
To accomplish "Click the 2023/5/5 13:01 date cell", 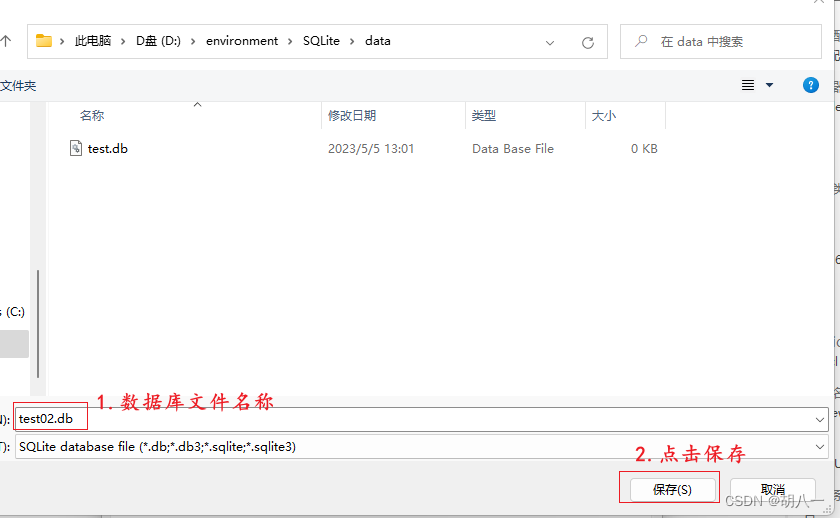I will pyautogui.click(x=371, y=149).
